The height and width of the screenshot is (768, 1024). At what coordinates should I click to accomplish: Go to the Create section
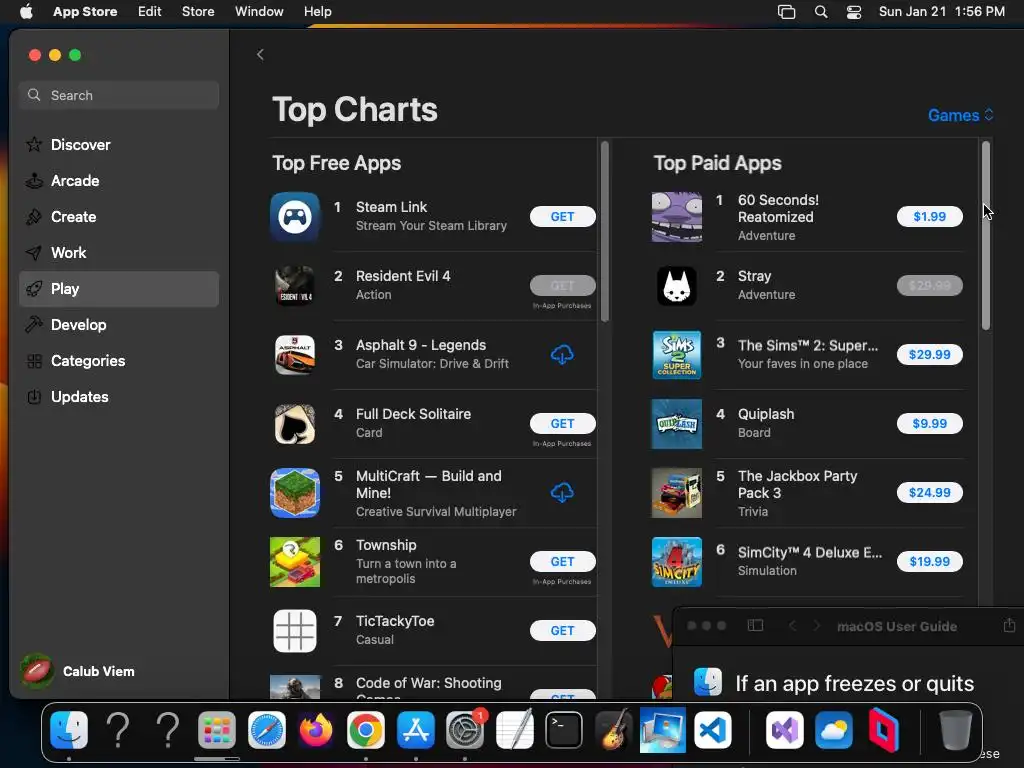point(119,217)
